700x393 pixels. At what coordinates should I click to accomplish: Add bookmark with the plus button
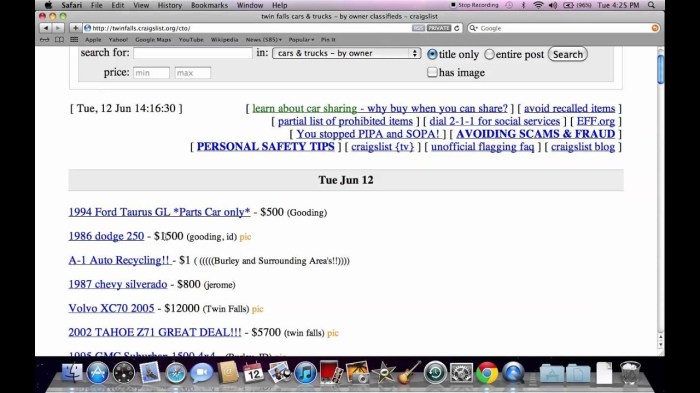click(75, 28)
